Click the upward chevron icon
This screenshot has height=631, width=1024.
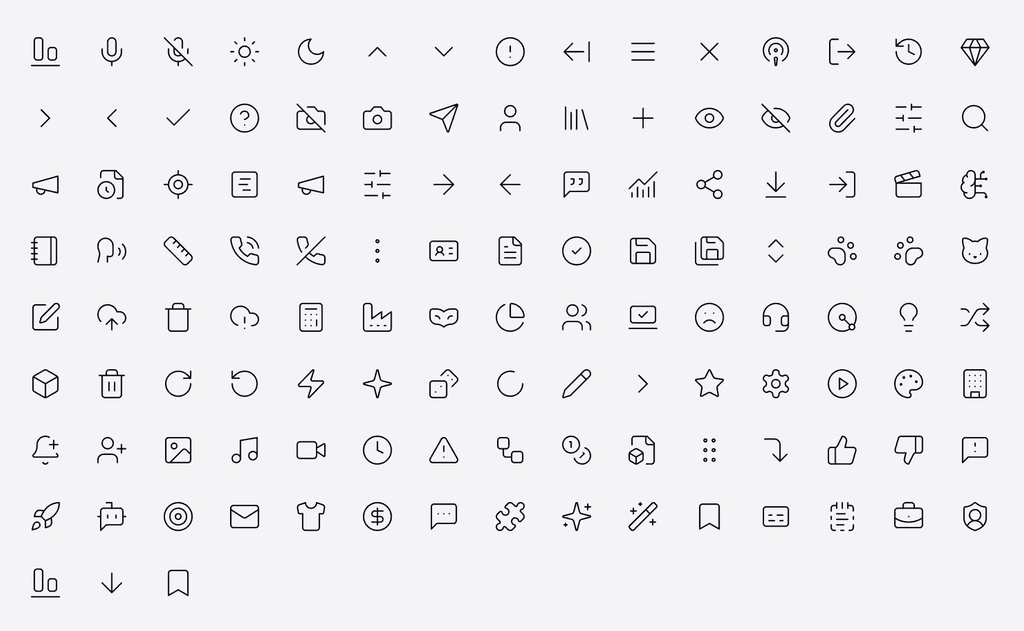377,52
